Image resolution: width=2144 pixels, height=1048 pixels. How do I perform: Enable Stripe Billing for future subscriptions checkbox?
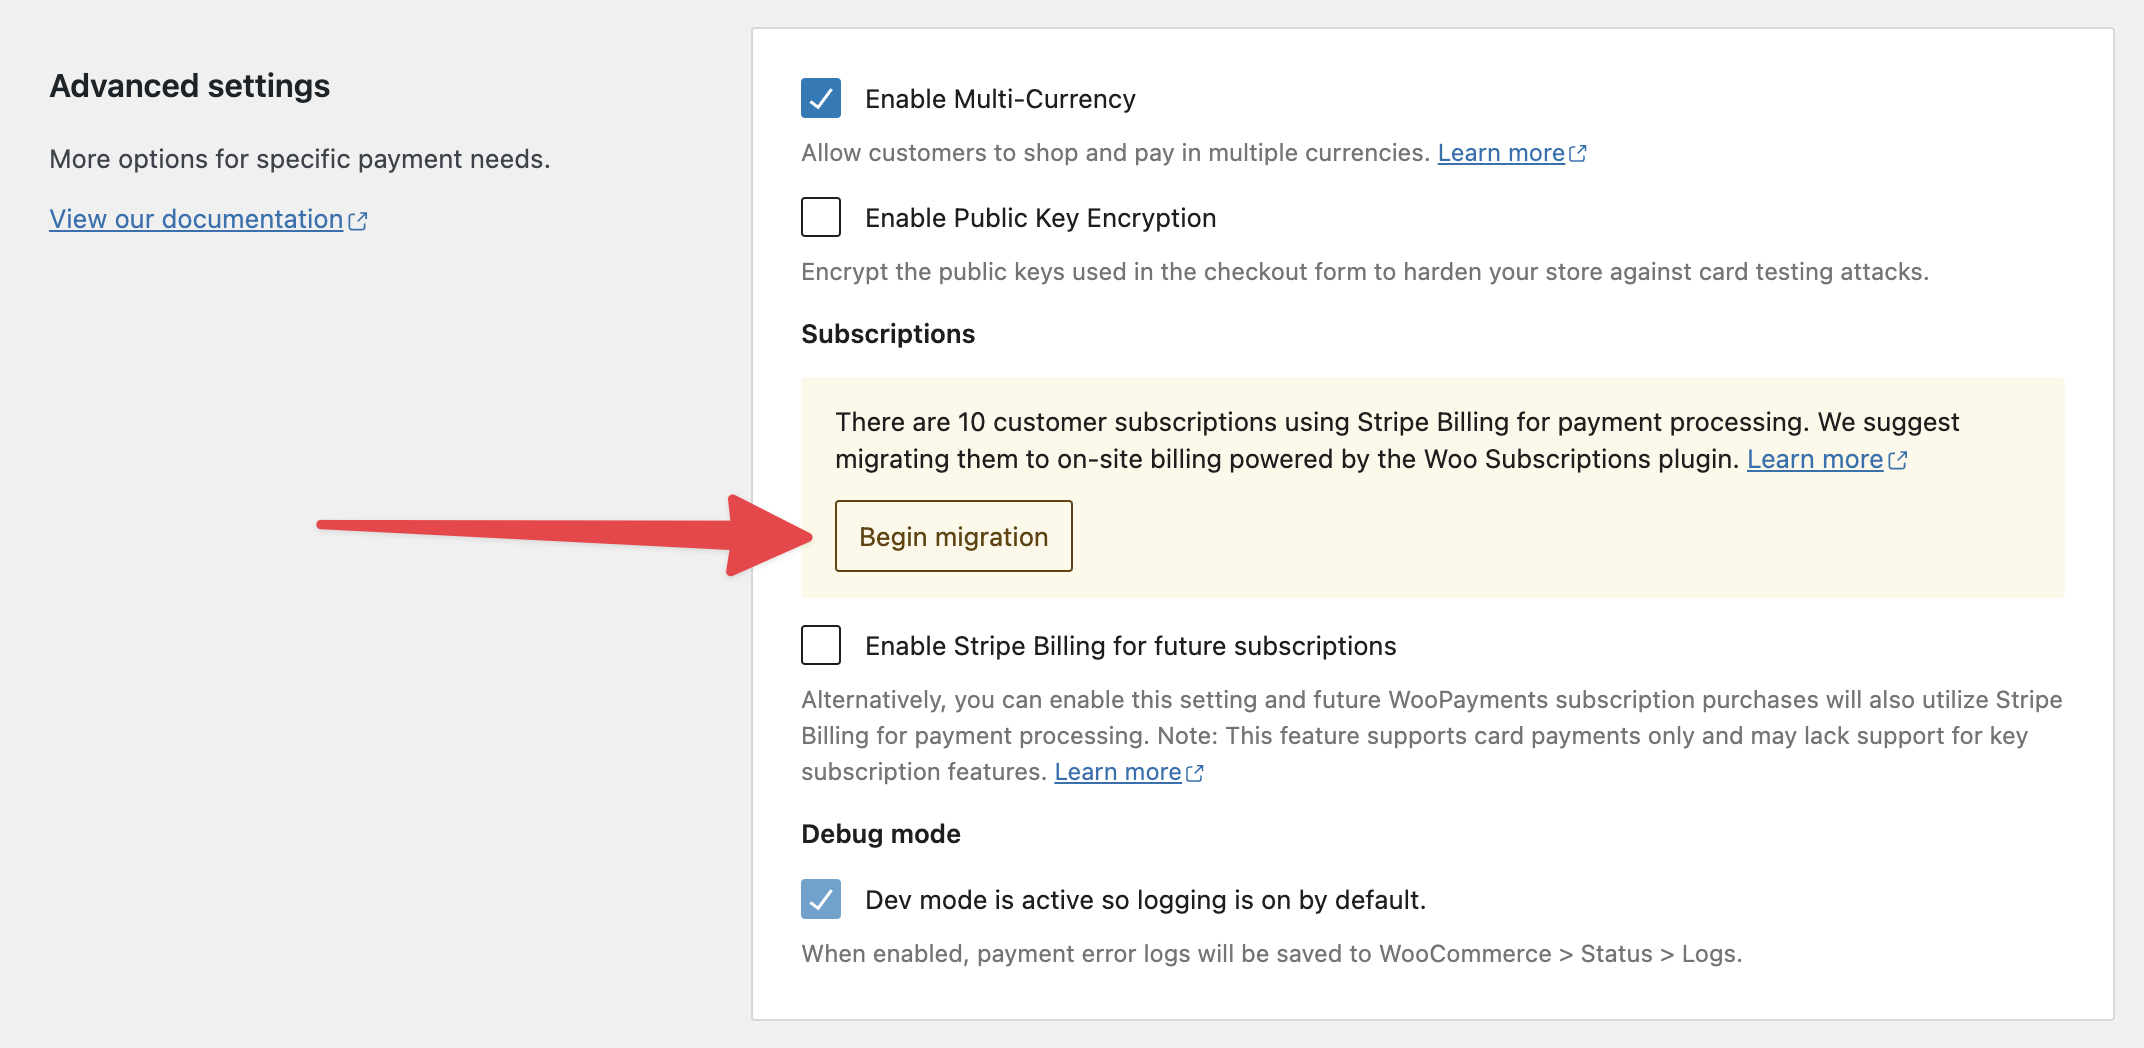point(821,645)
